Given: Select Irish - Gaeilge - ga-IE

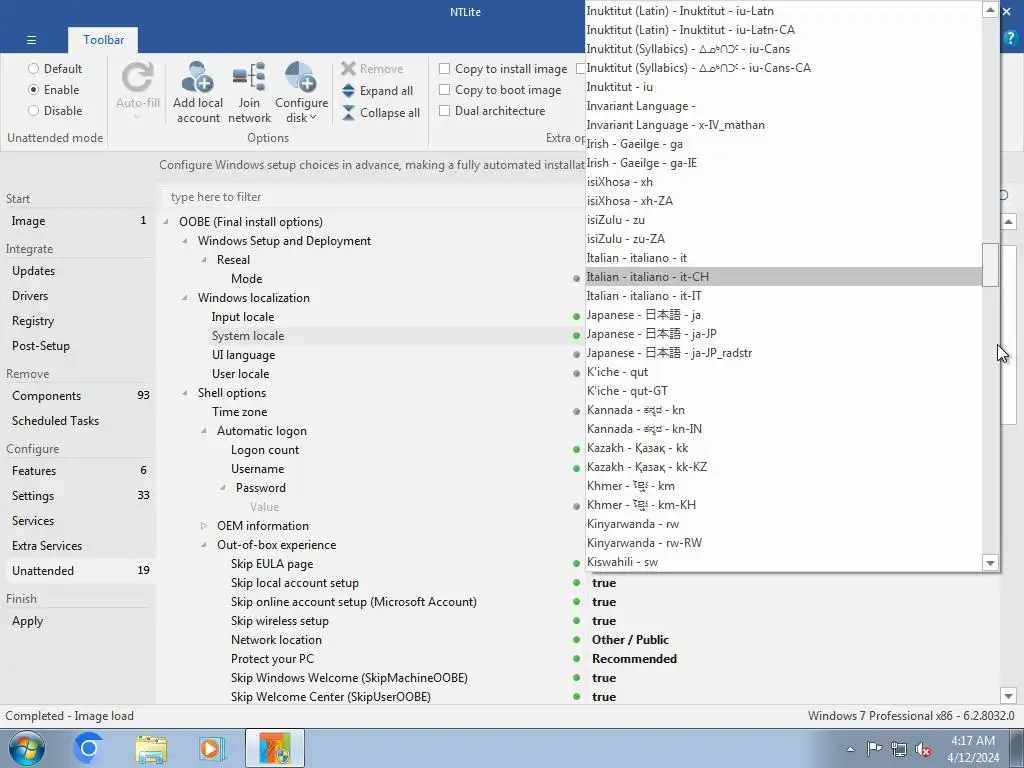Looking at the screenshot, I should (x=784, y=163).
